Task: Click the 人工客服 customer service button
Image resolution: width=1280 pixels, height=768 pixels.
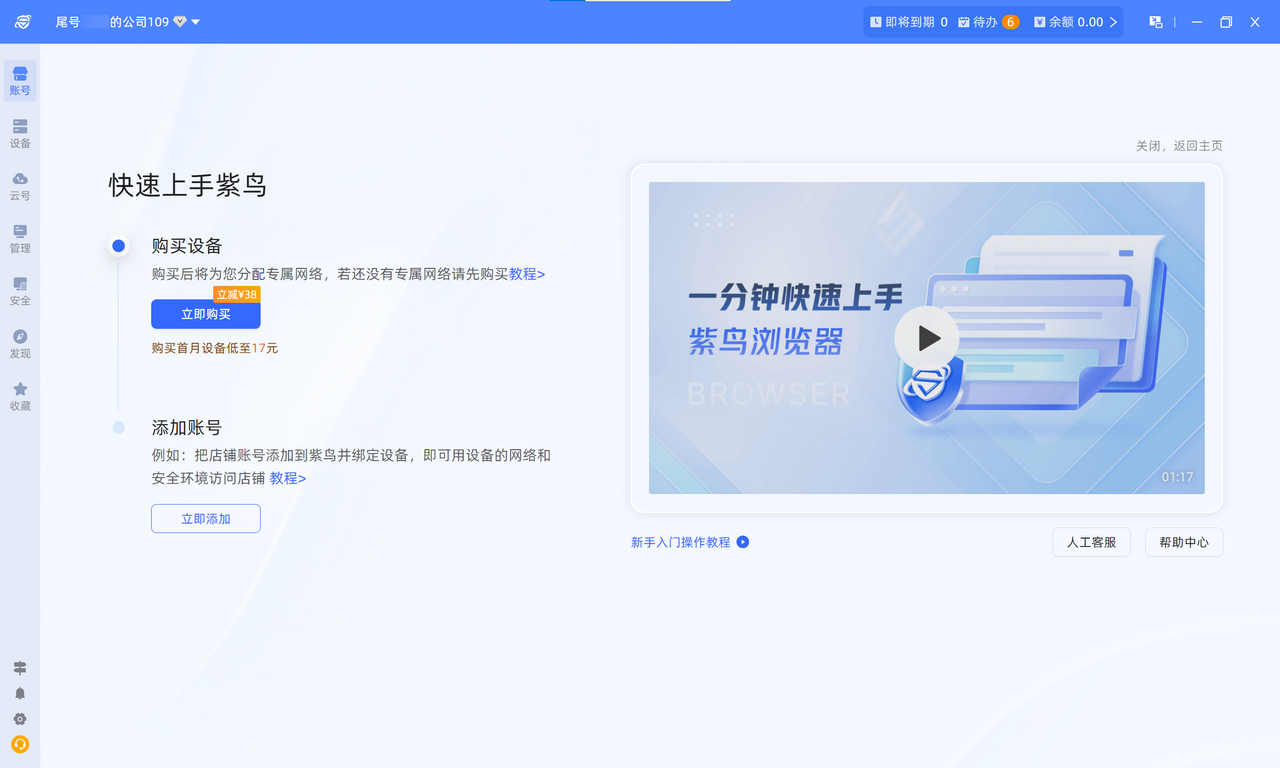Action: 1091,542
